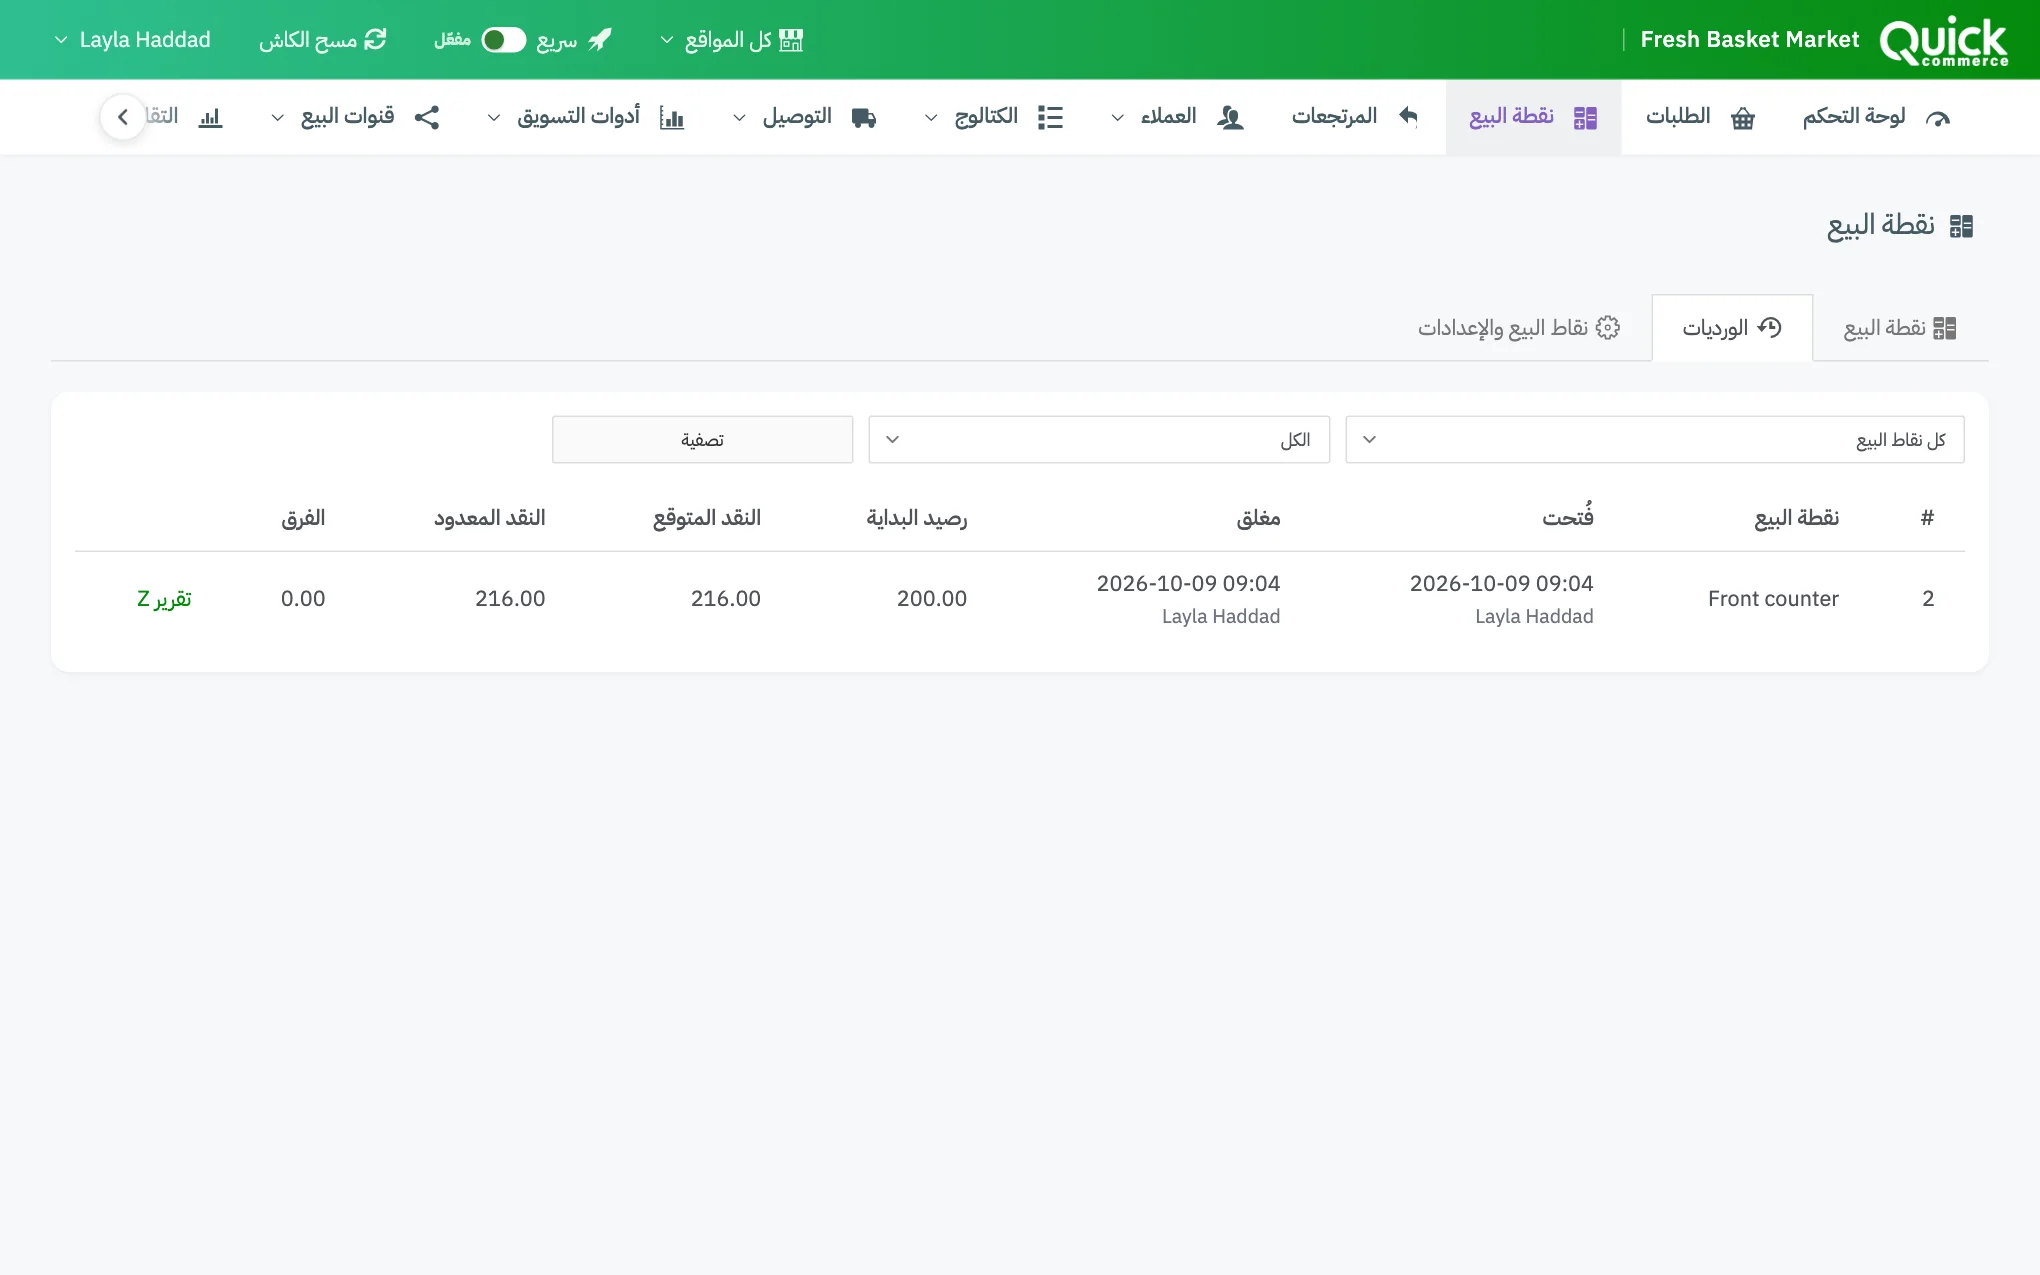Toggle the سريع fast mode switch

(504, 40)
